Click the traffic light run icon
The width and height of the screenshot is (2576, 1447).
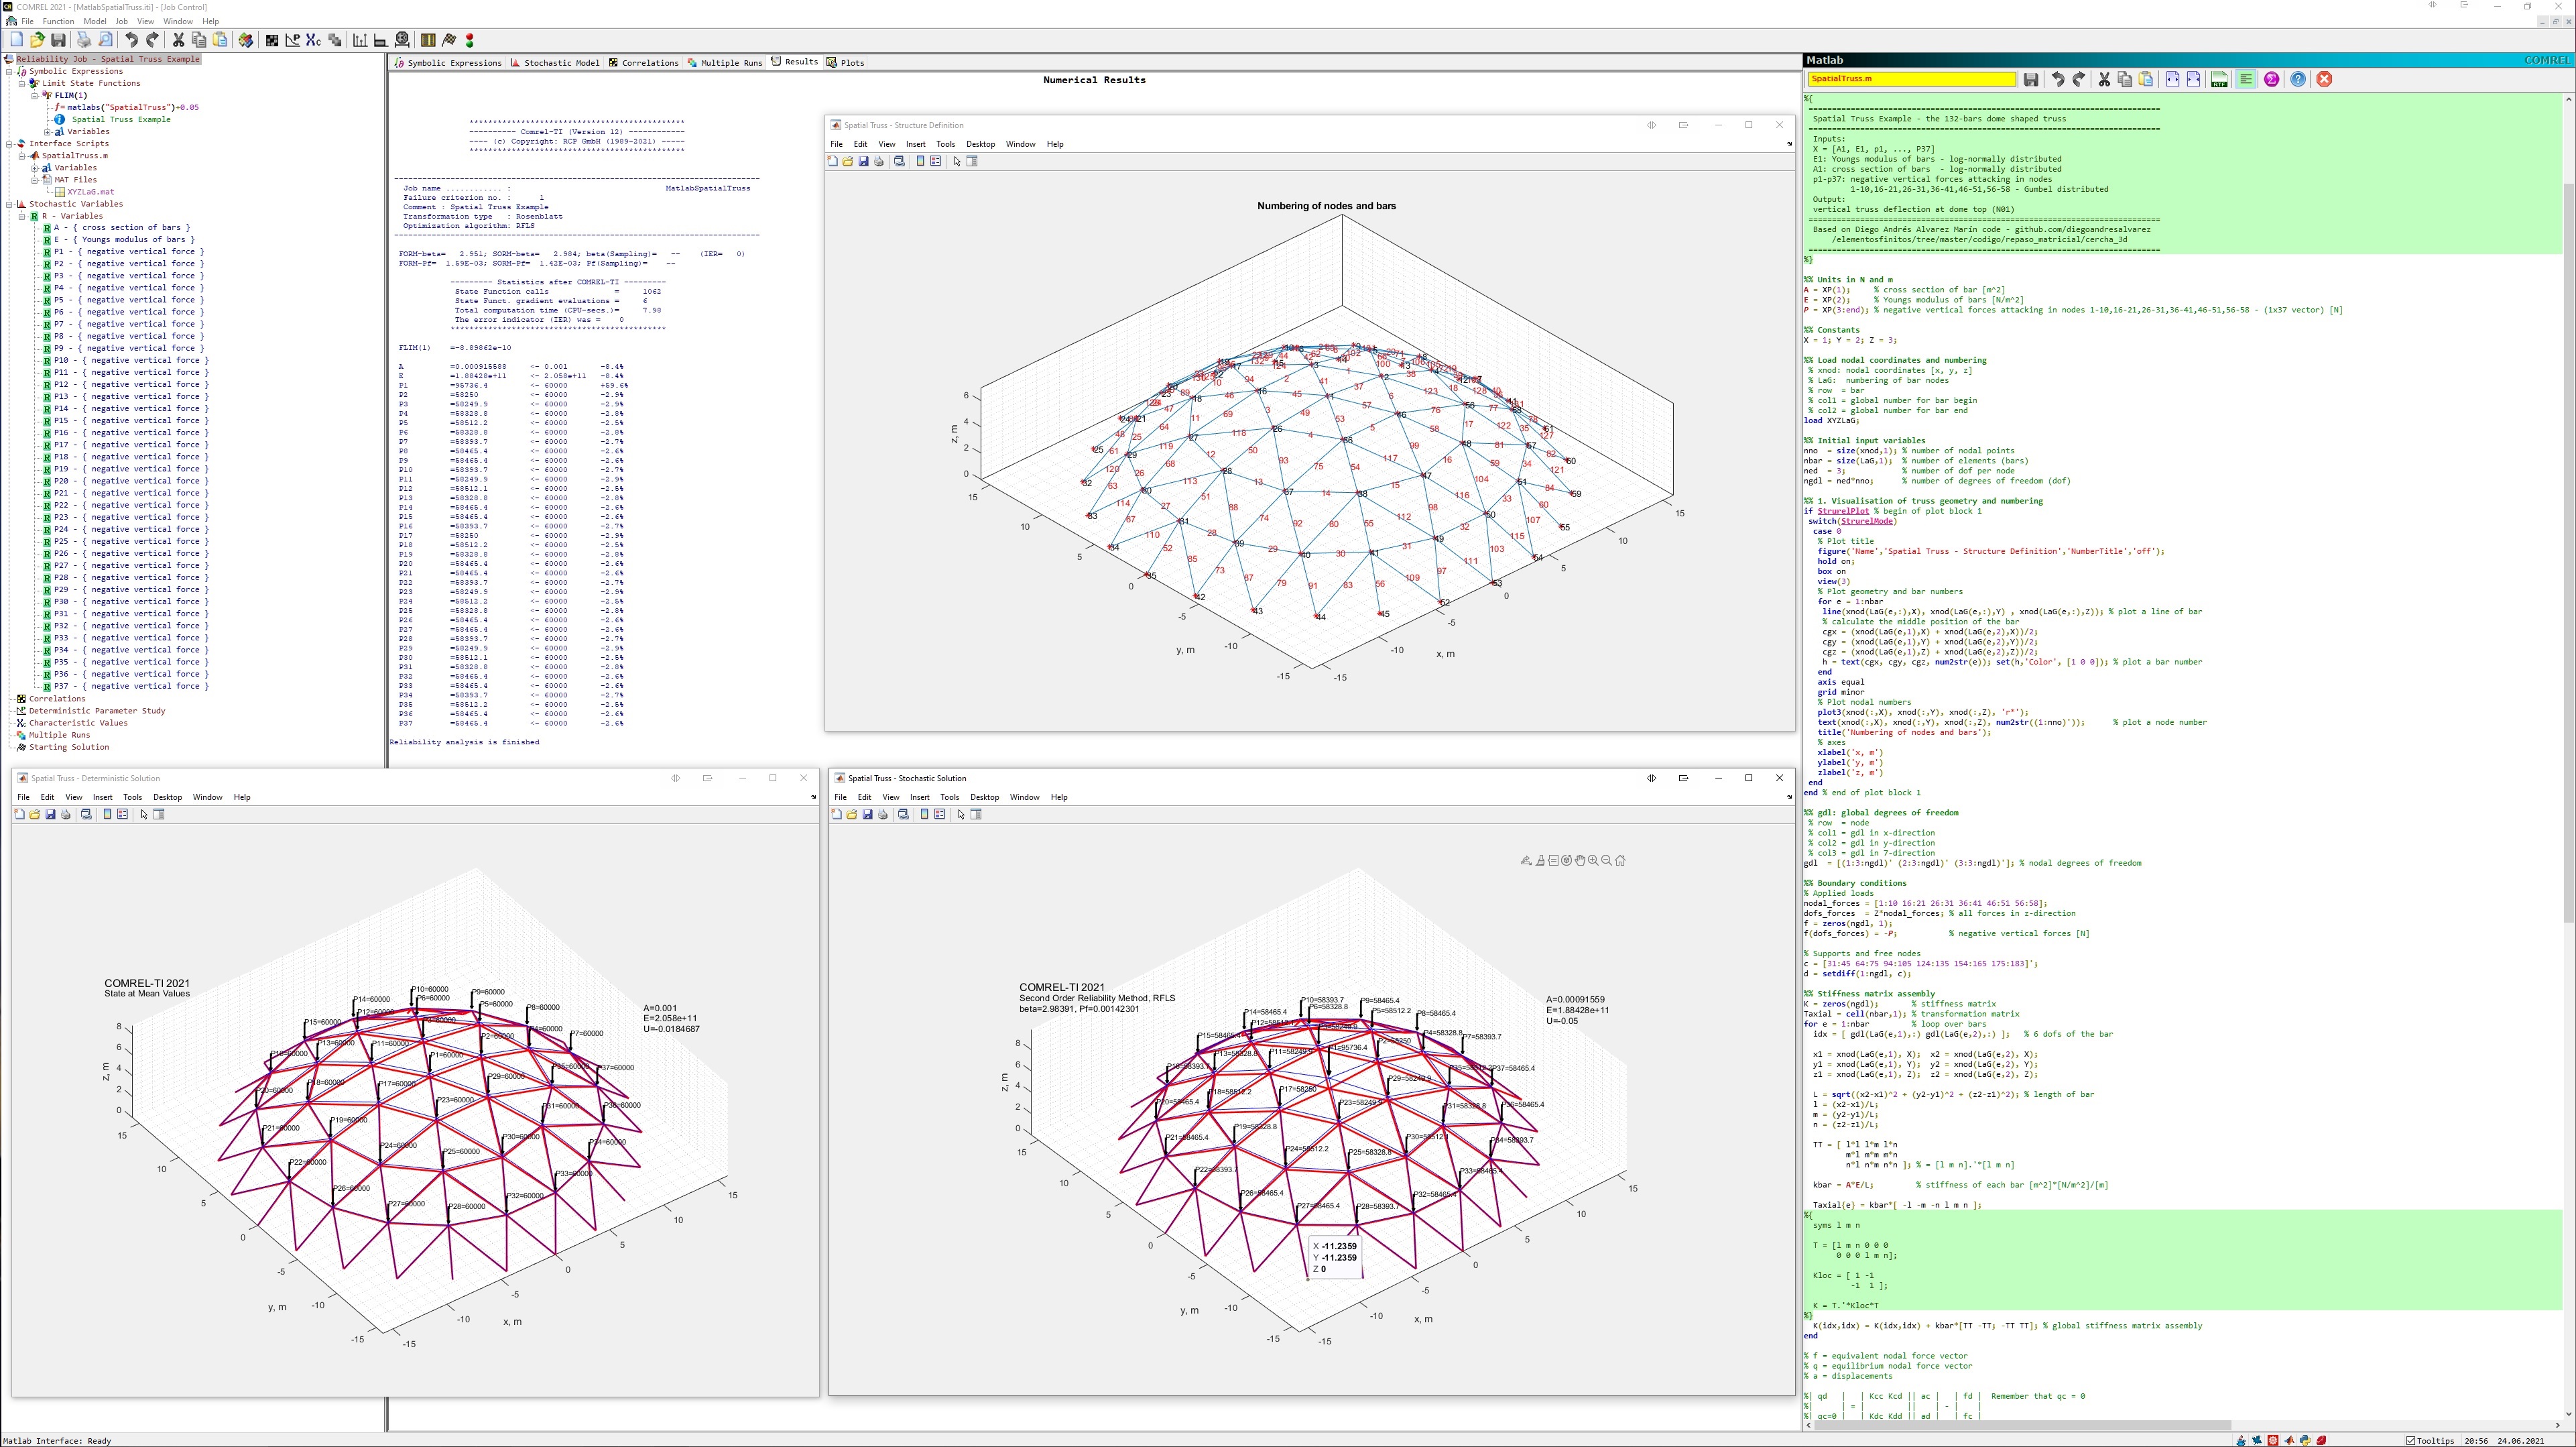pyautogui.click(x=470, y=40)
